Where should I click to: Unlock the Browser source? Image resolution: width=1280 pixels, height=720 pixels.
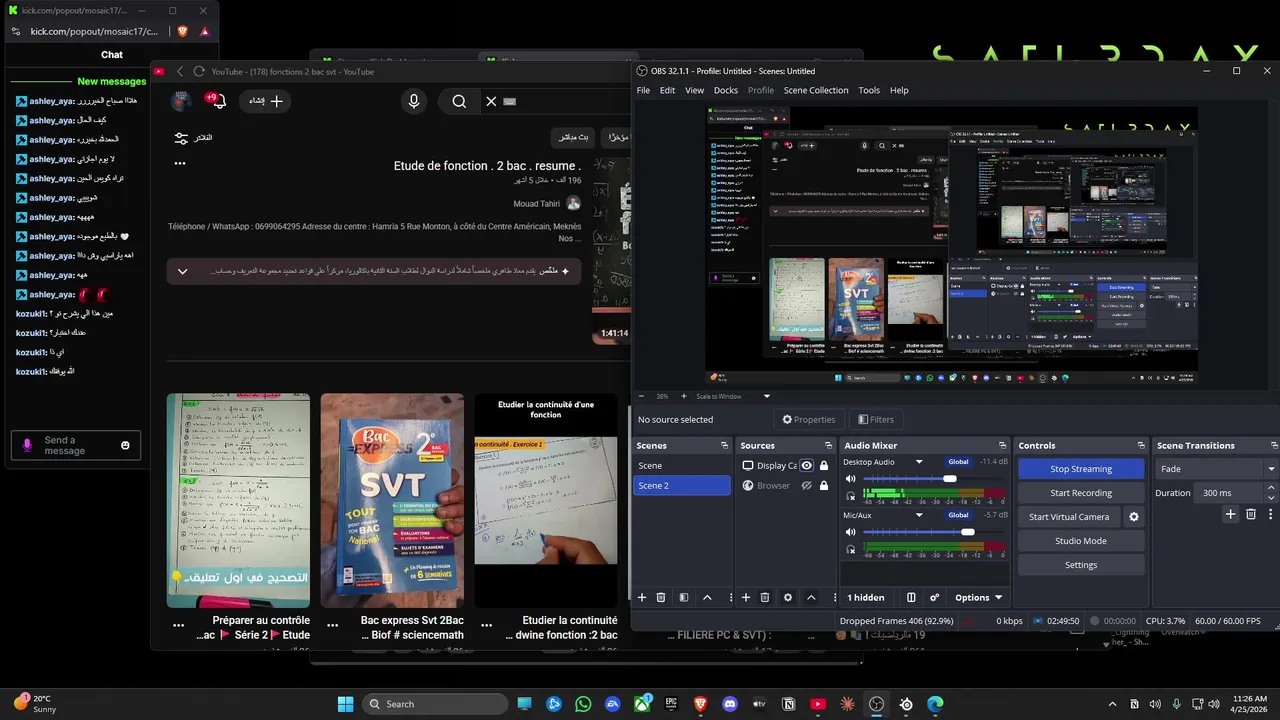pyautogui.click(x=824, y=485)
